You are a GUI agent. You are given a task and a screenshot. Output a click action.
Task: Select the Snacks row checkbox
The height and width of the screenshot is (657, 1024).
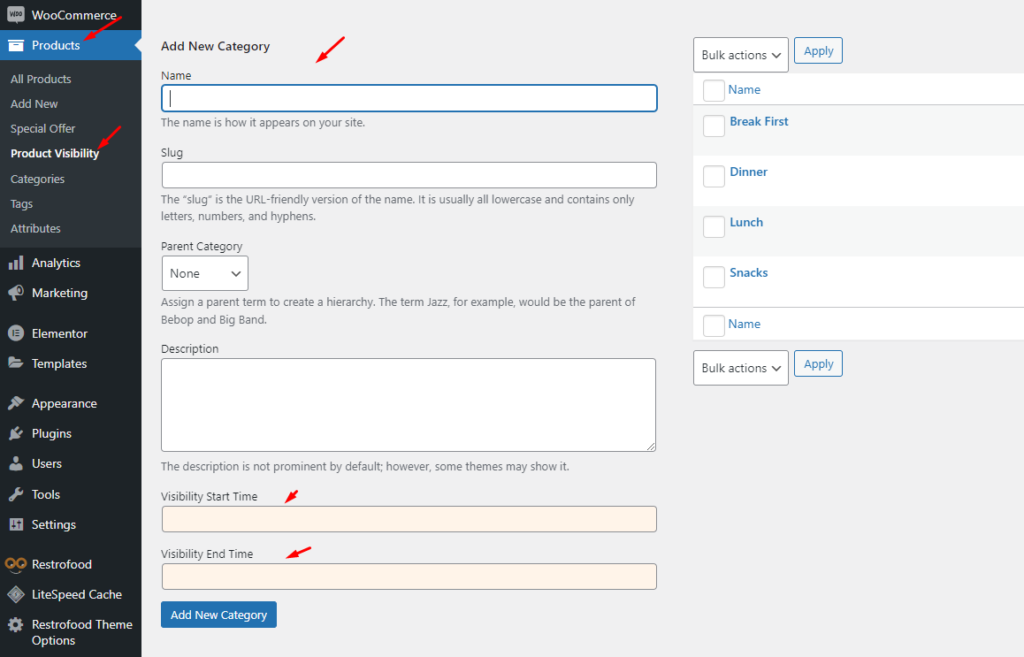713,277
